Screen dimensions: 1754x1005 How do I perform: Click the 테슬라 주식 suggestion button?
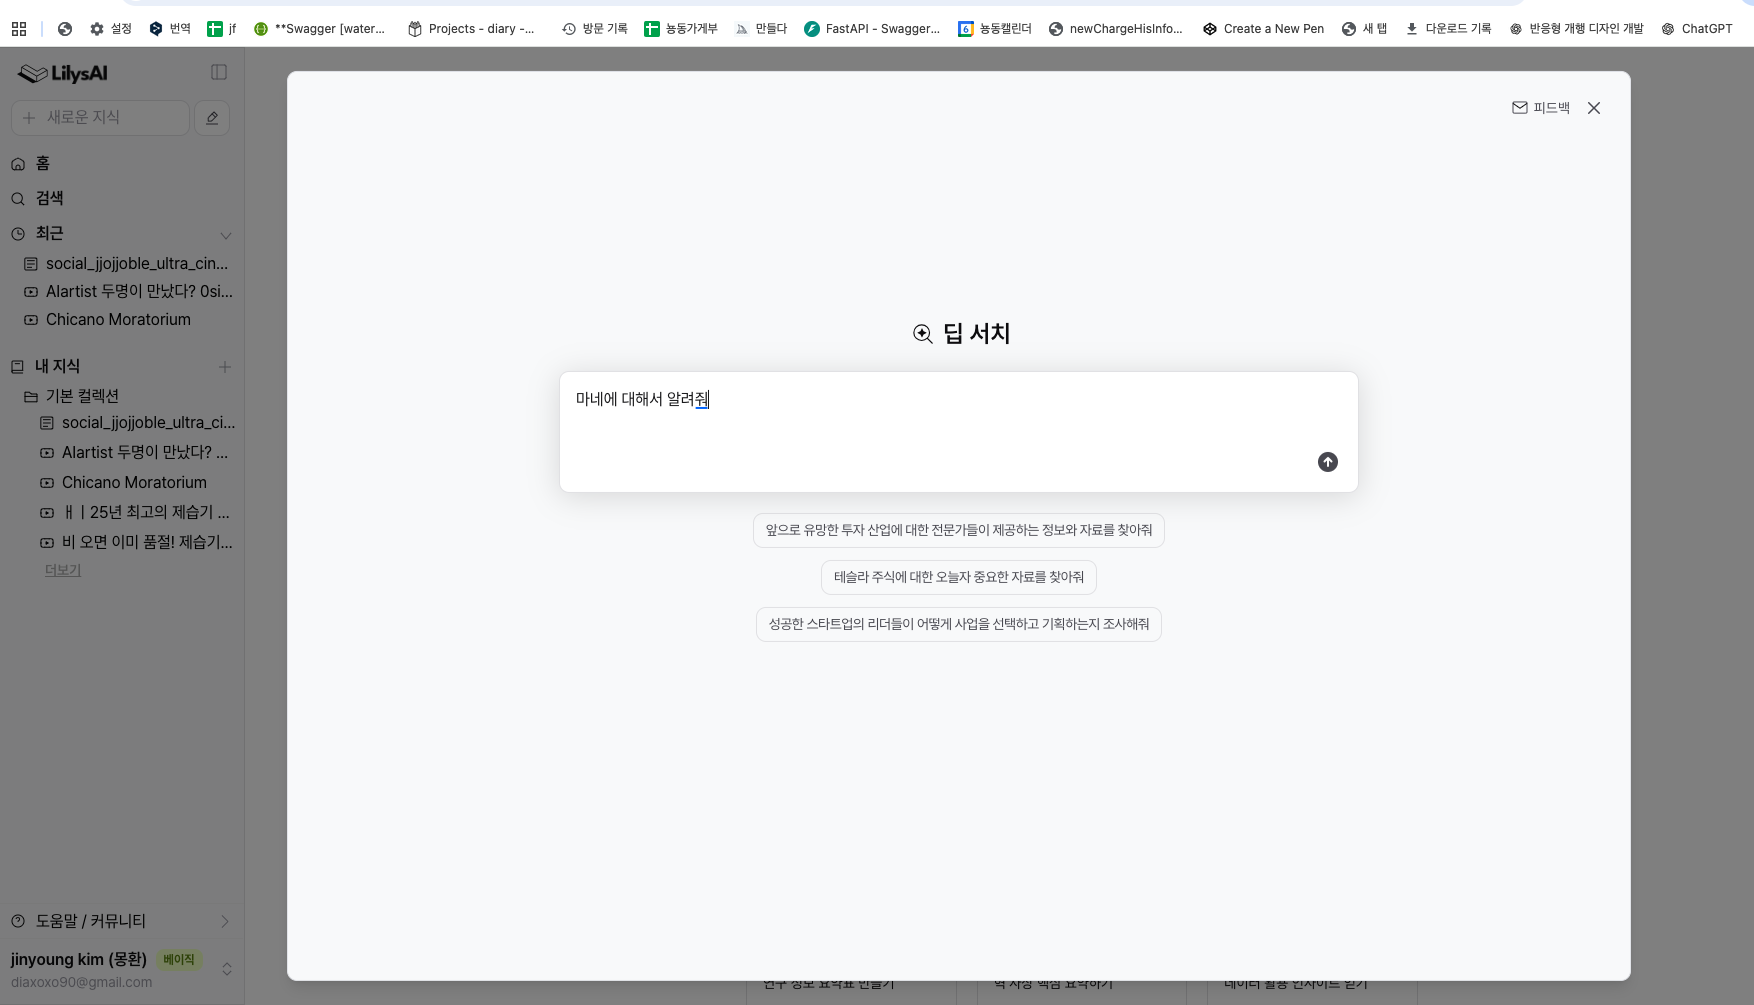click(x=958, y=577)
